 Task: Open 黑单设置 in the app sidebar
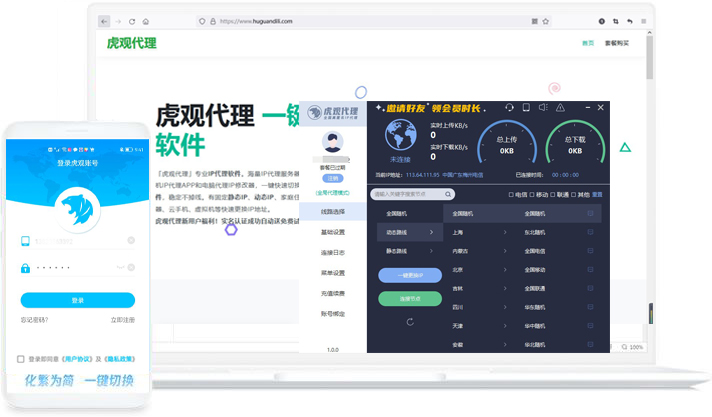(x=333, y=273)
